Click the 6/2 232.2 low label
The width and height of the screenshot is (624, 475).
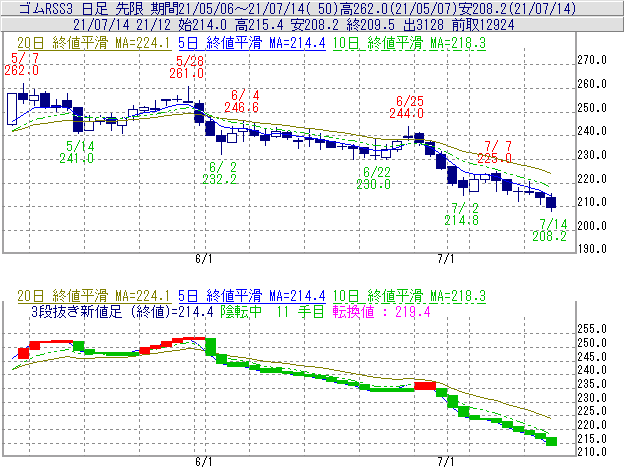pyautogui.click(x=220, y=173)
